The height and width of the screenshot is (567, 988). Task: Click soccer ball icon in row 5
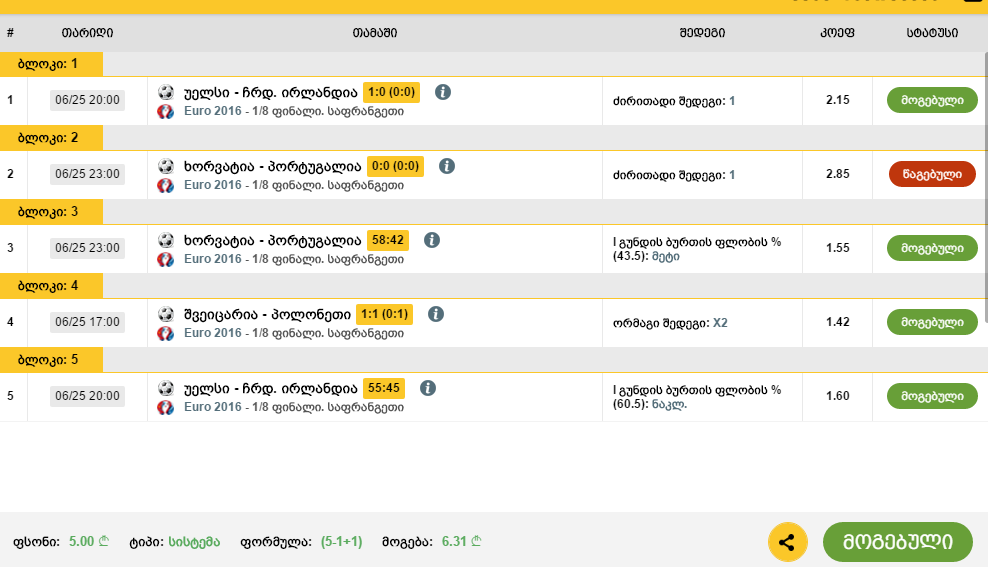click(166, 389)
